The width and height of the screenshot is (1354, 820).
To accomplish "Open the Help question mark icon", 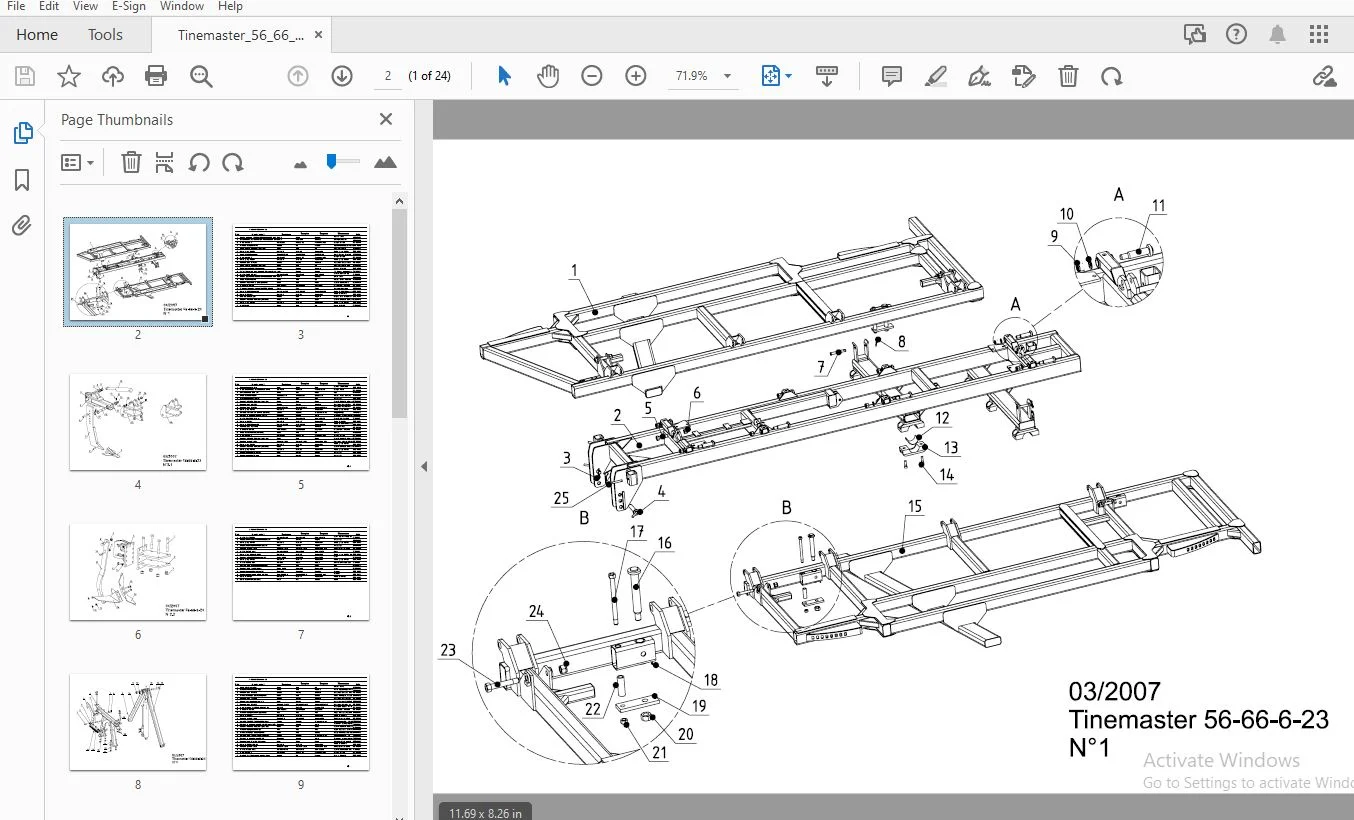I will tap(1236, 34).
